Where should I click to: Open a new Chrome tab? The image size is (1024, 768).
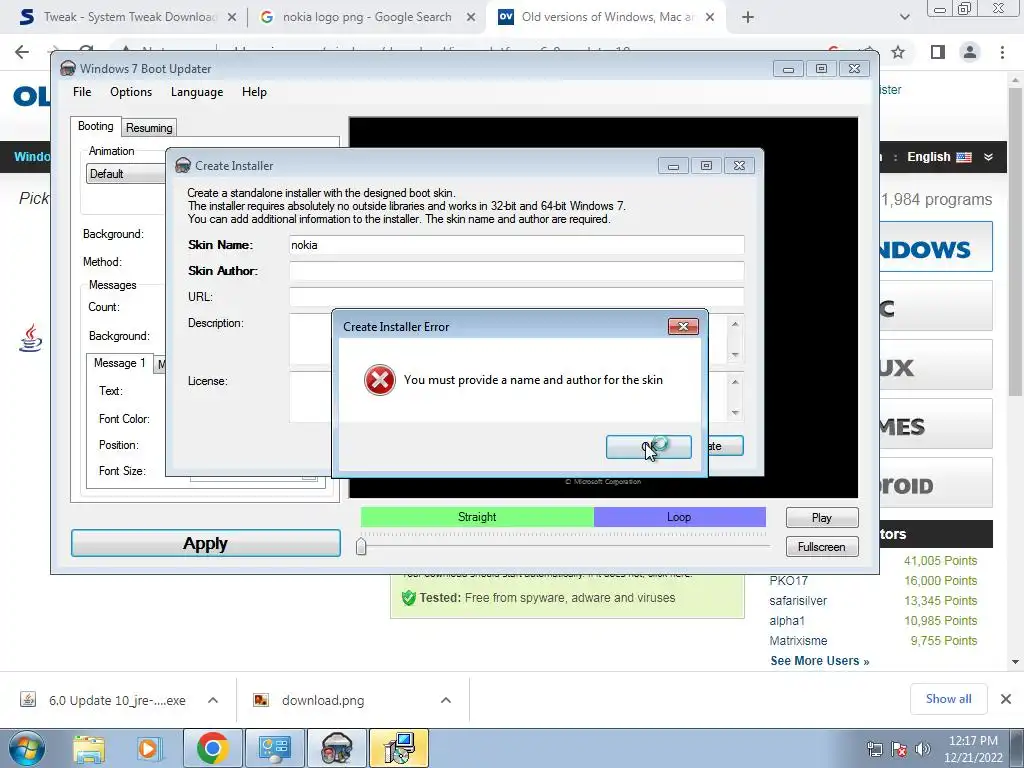[748, 18]
